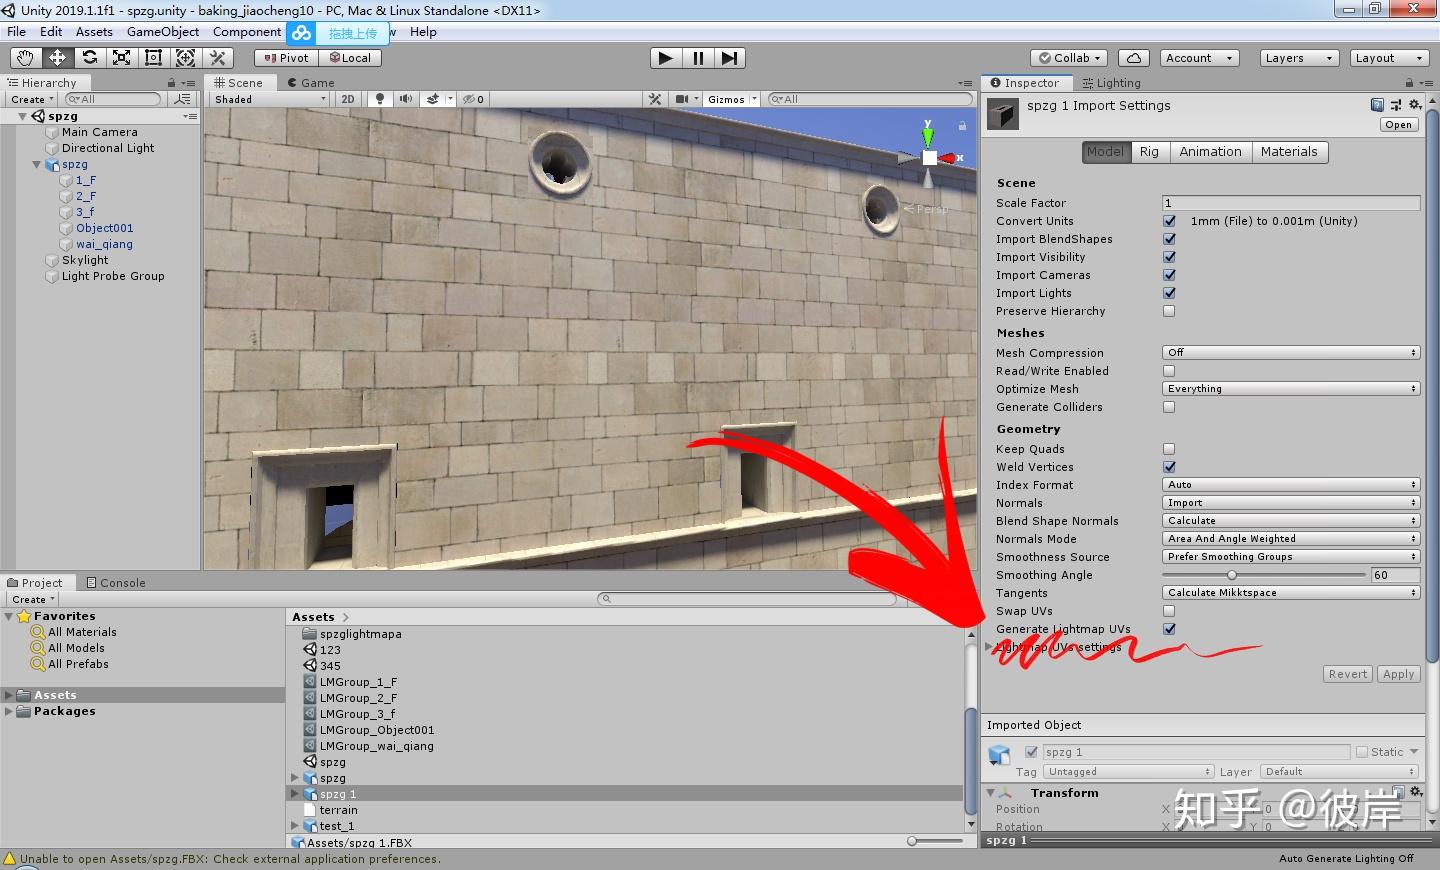Select the Rect Transform tool
Screen dimensions: 1440x870
point(153,58)
